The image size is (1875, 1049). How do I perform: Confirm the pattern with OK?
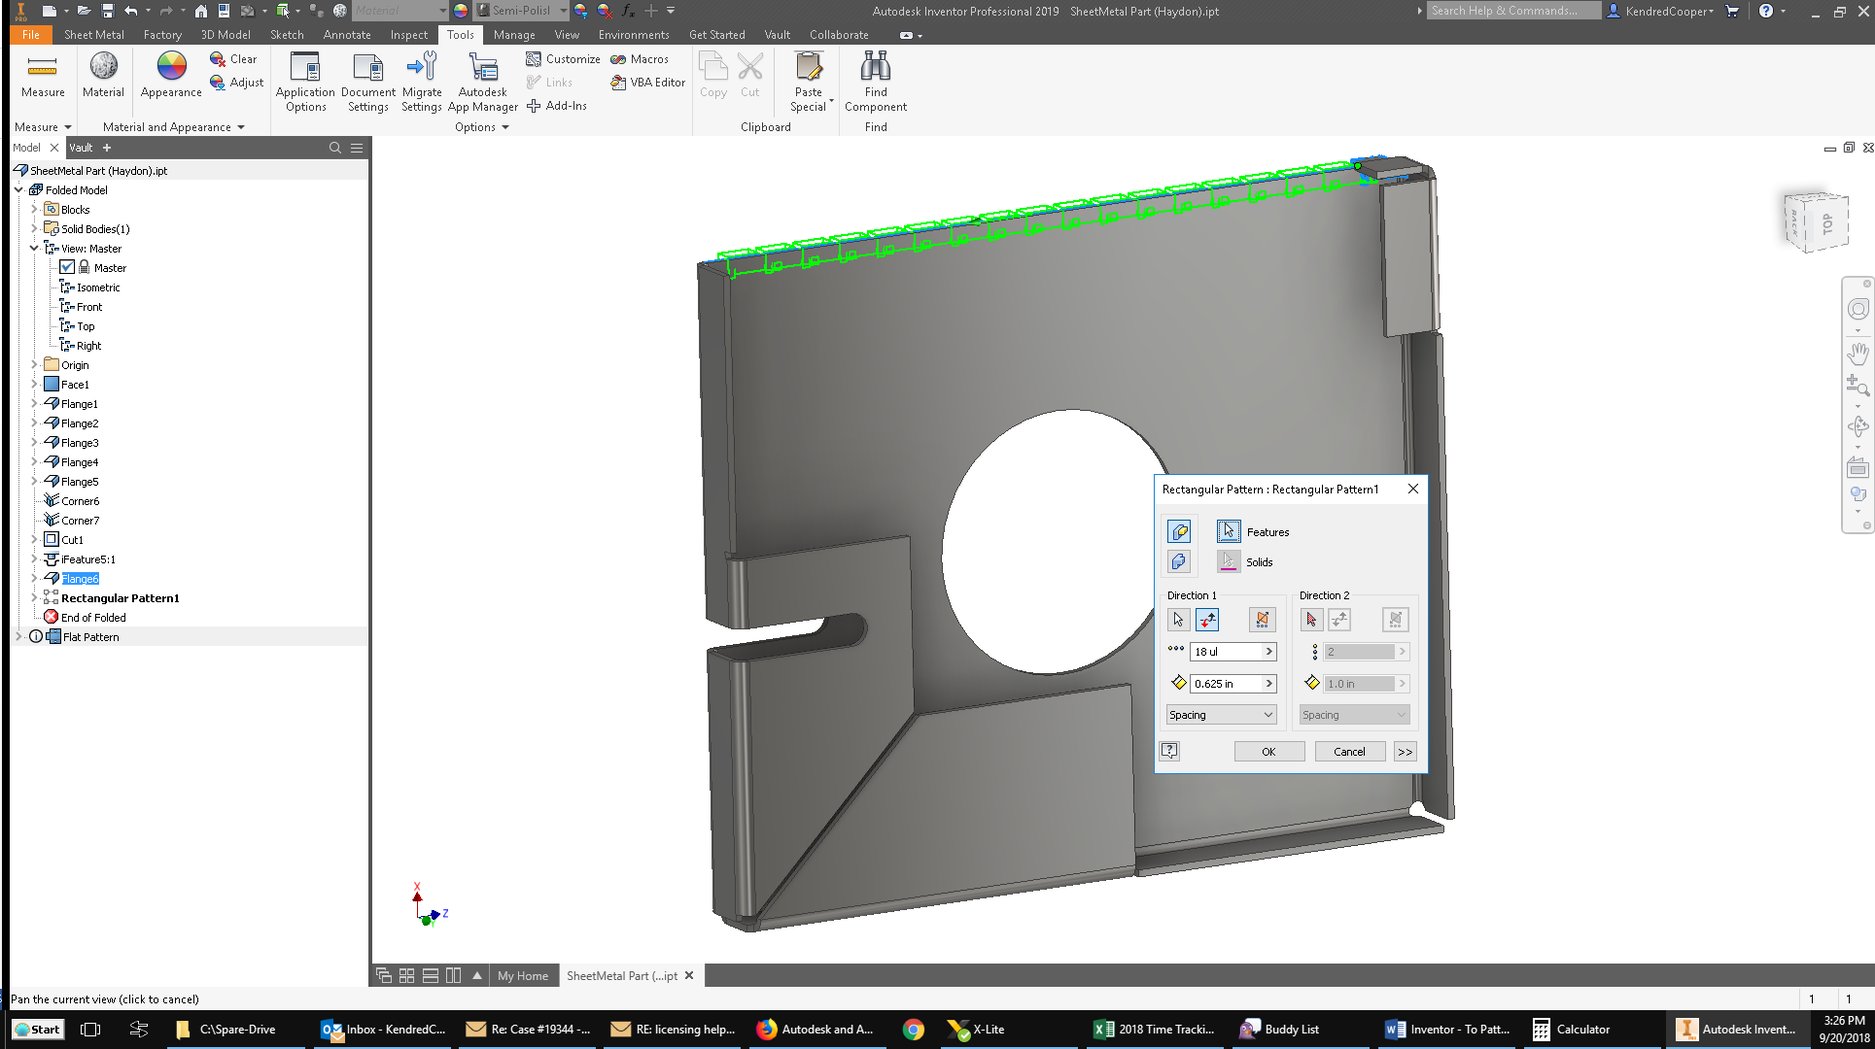pos(1268,751)
